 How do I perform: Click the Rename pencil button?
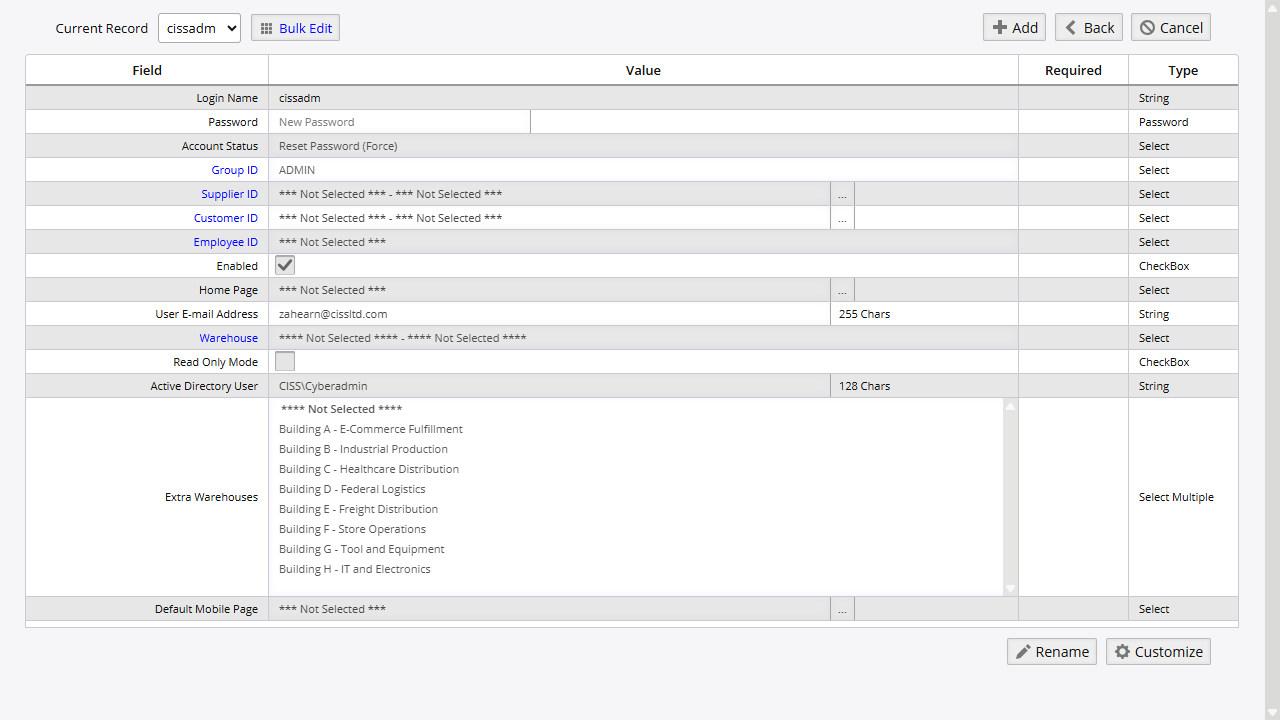coord(1051,652)
